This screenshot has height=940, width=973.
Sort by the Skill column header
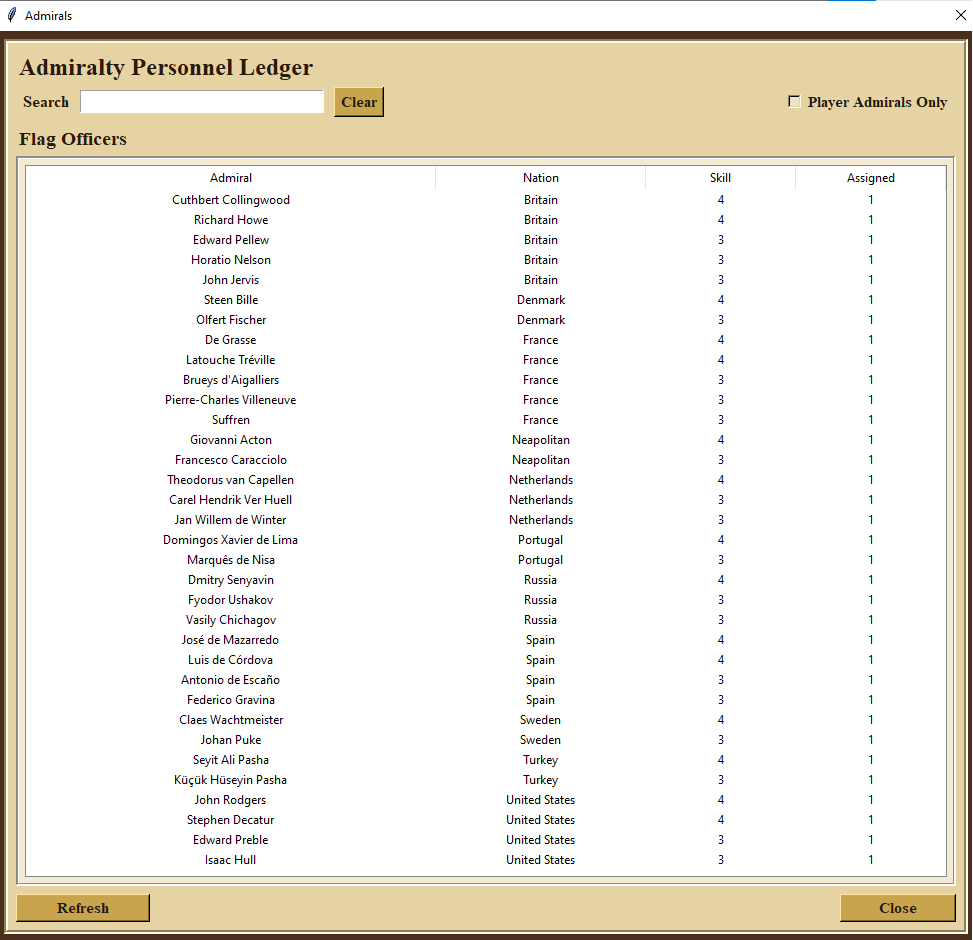tap(720, 178)
